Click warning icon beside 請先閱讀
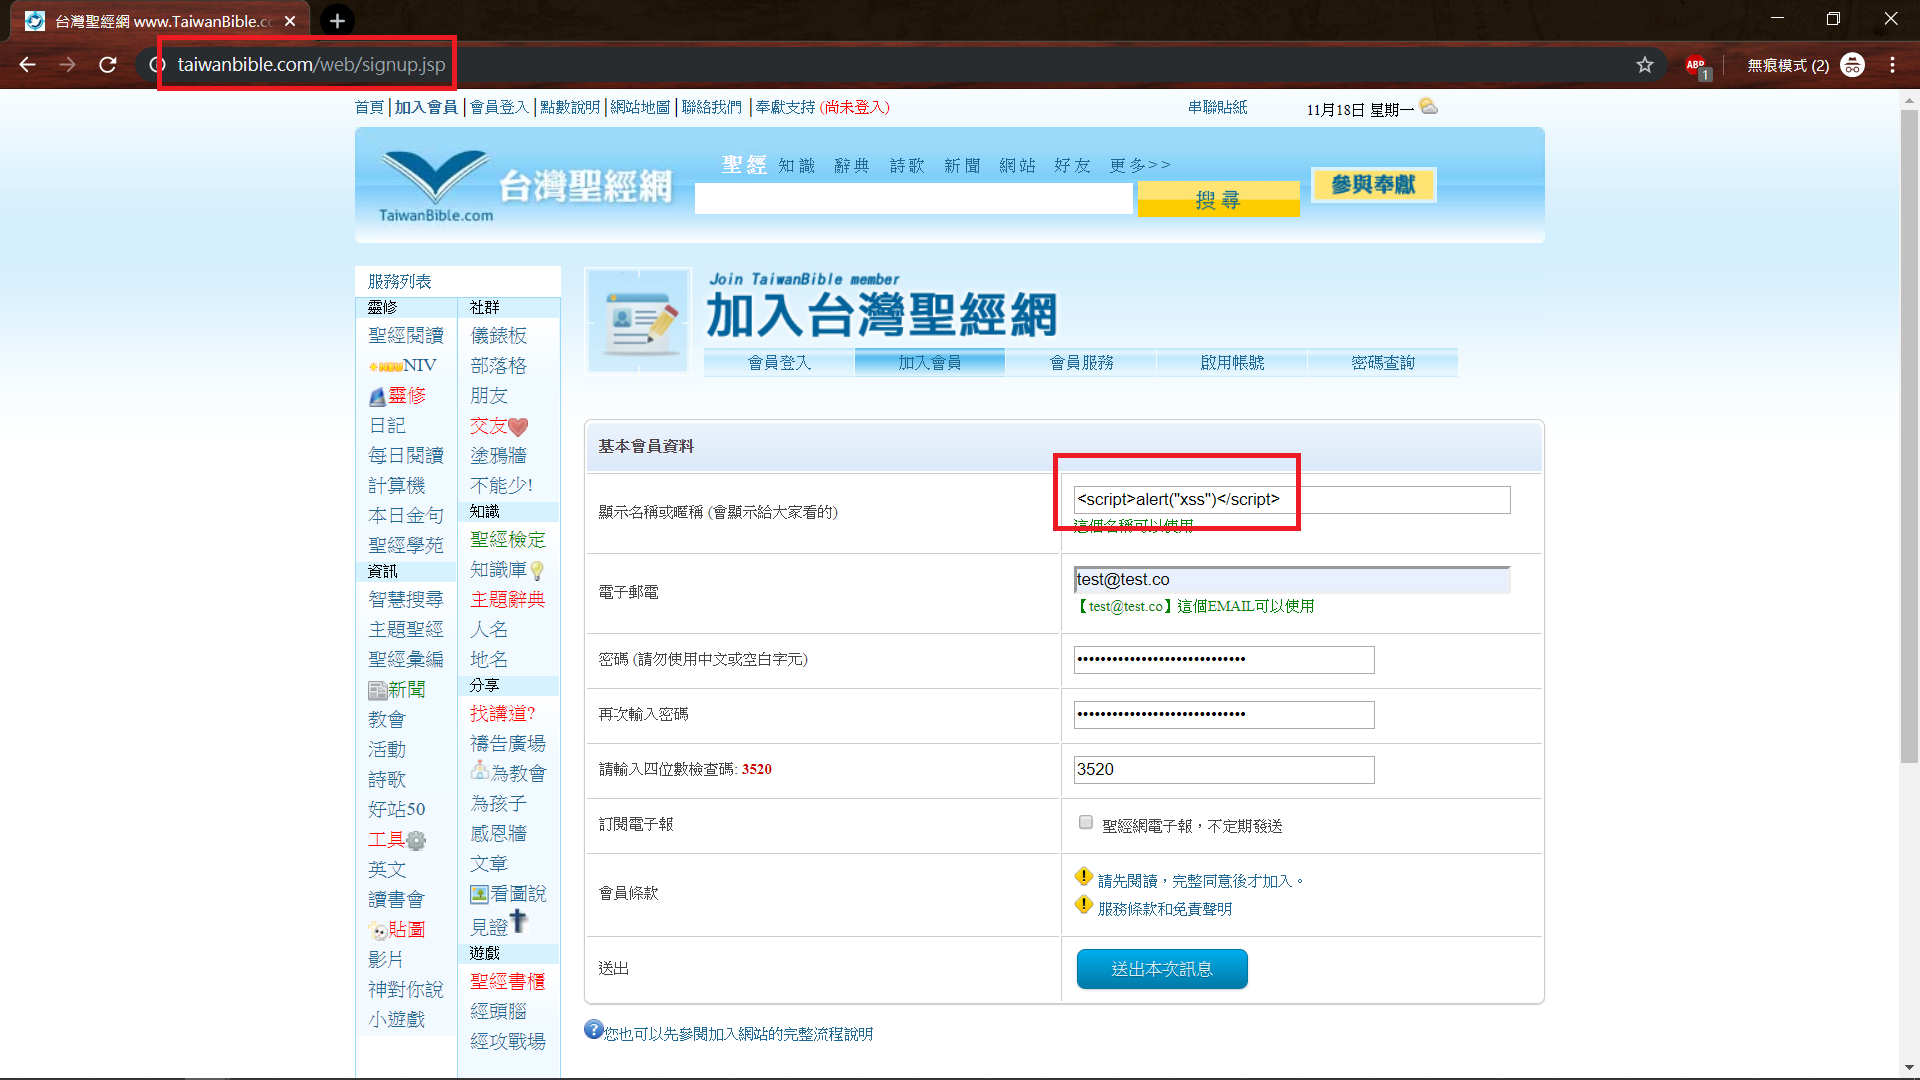The height and width of the screenshot is (1080, 1920). (1083, 878)
